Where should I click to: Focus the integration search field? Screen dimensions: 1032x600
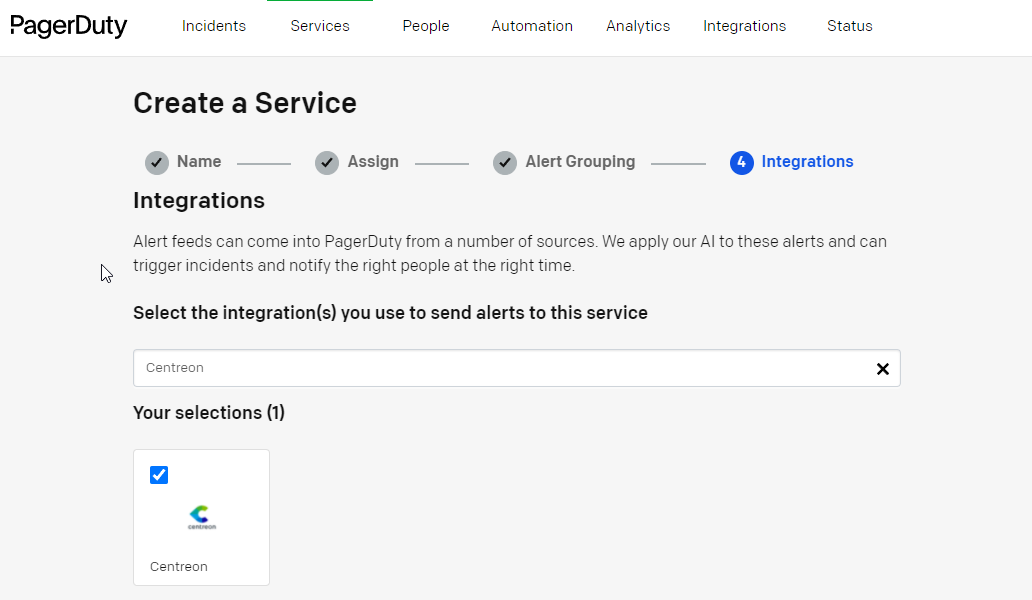[x=517, y=368]
